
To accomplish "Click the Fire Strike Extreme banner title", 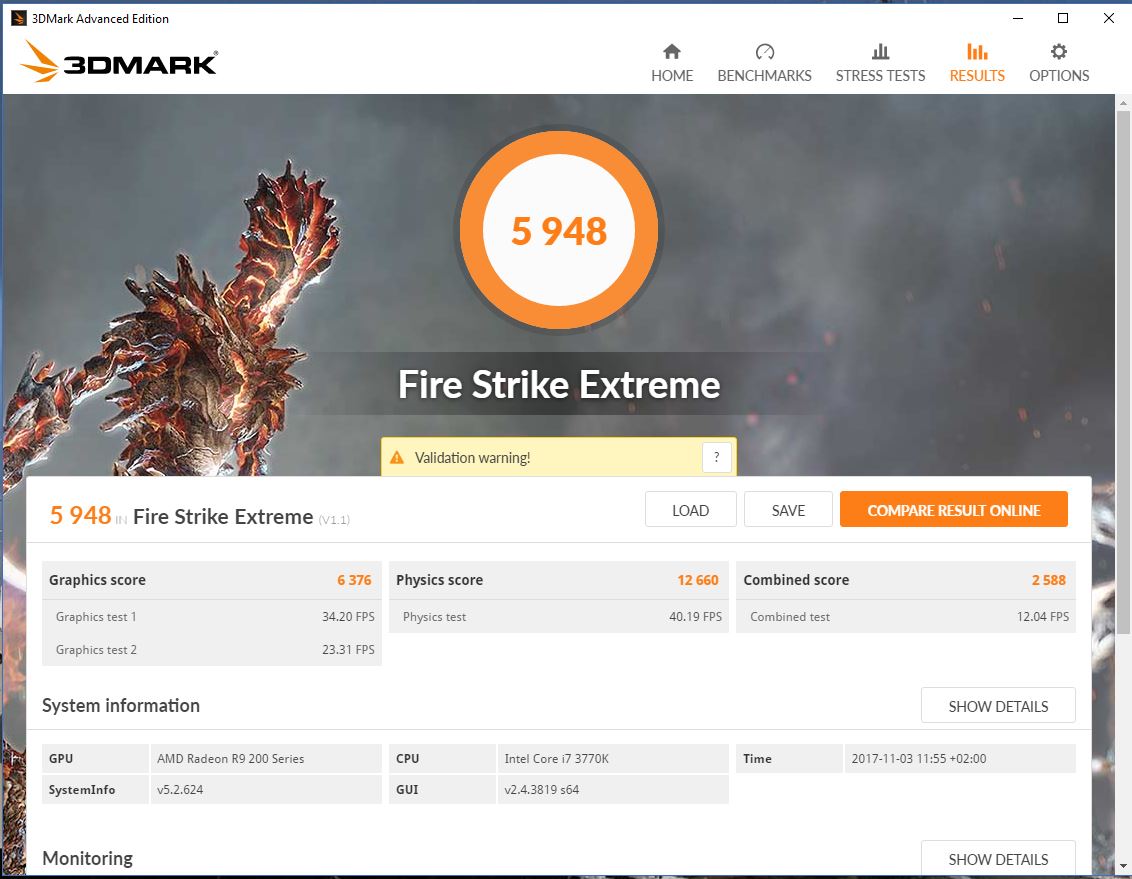I will coord(559,384).
